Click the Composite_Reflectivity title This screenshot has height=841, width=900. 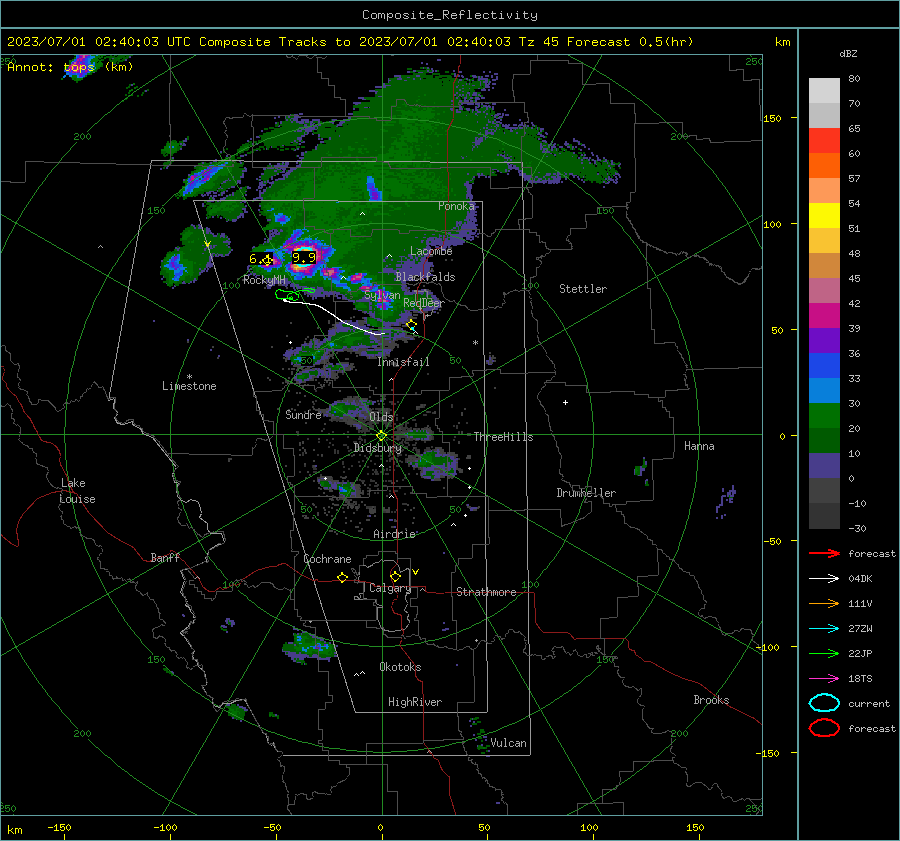click(x=449, y=15)
